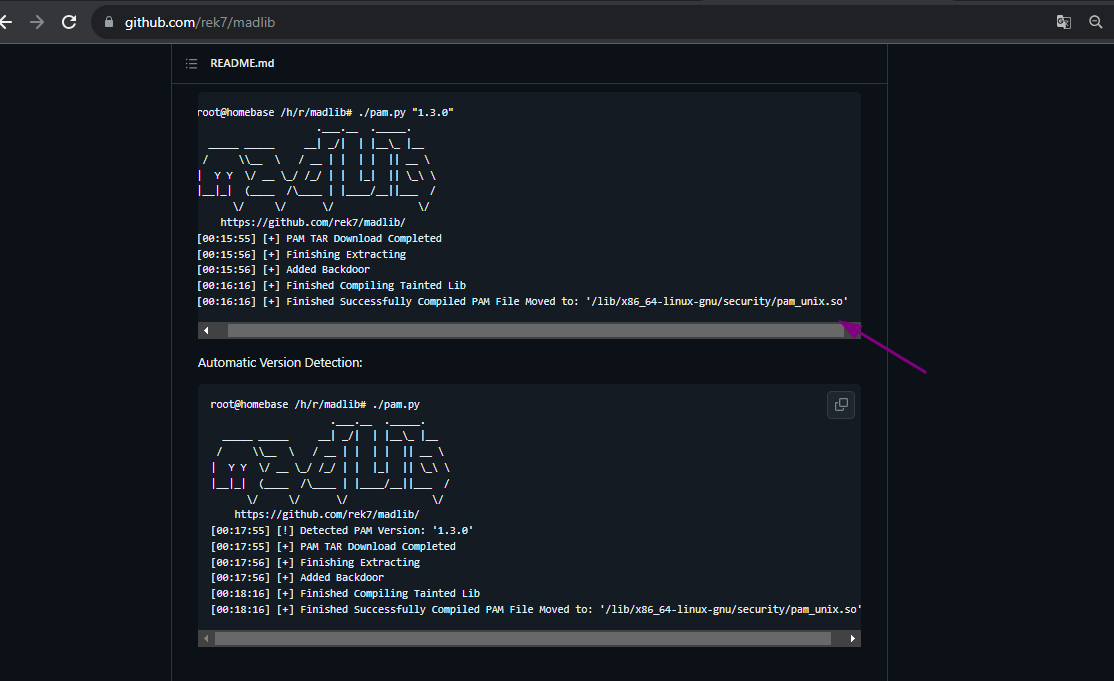
Task: Click '[00:15:56] [+] Finishing Extracting' line
Action: (x=301, y=254)
